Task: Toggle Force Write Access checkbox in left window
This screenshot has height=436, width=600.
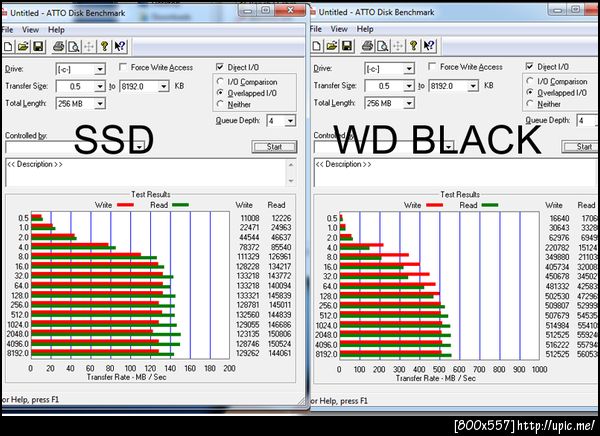Action: pos(123,67)
